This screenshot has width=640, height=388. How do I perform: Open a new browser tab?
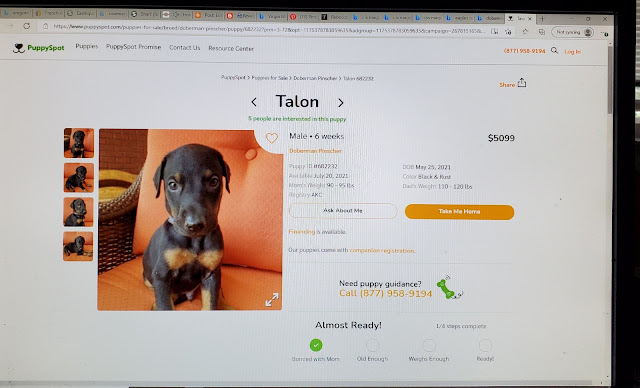[x=542, y=18]
